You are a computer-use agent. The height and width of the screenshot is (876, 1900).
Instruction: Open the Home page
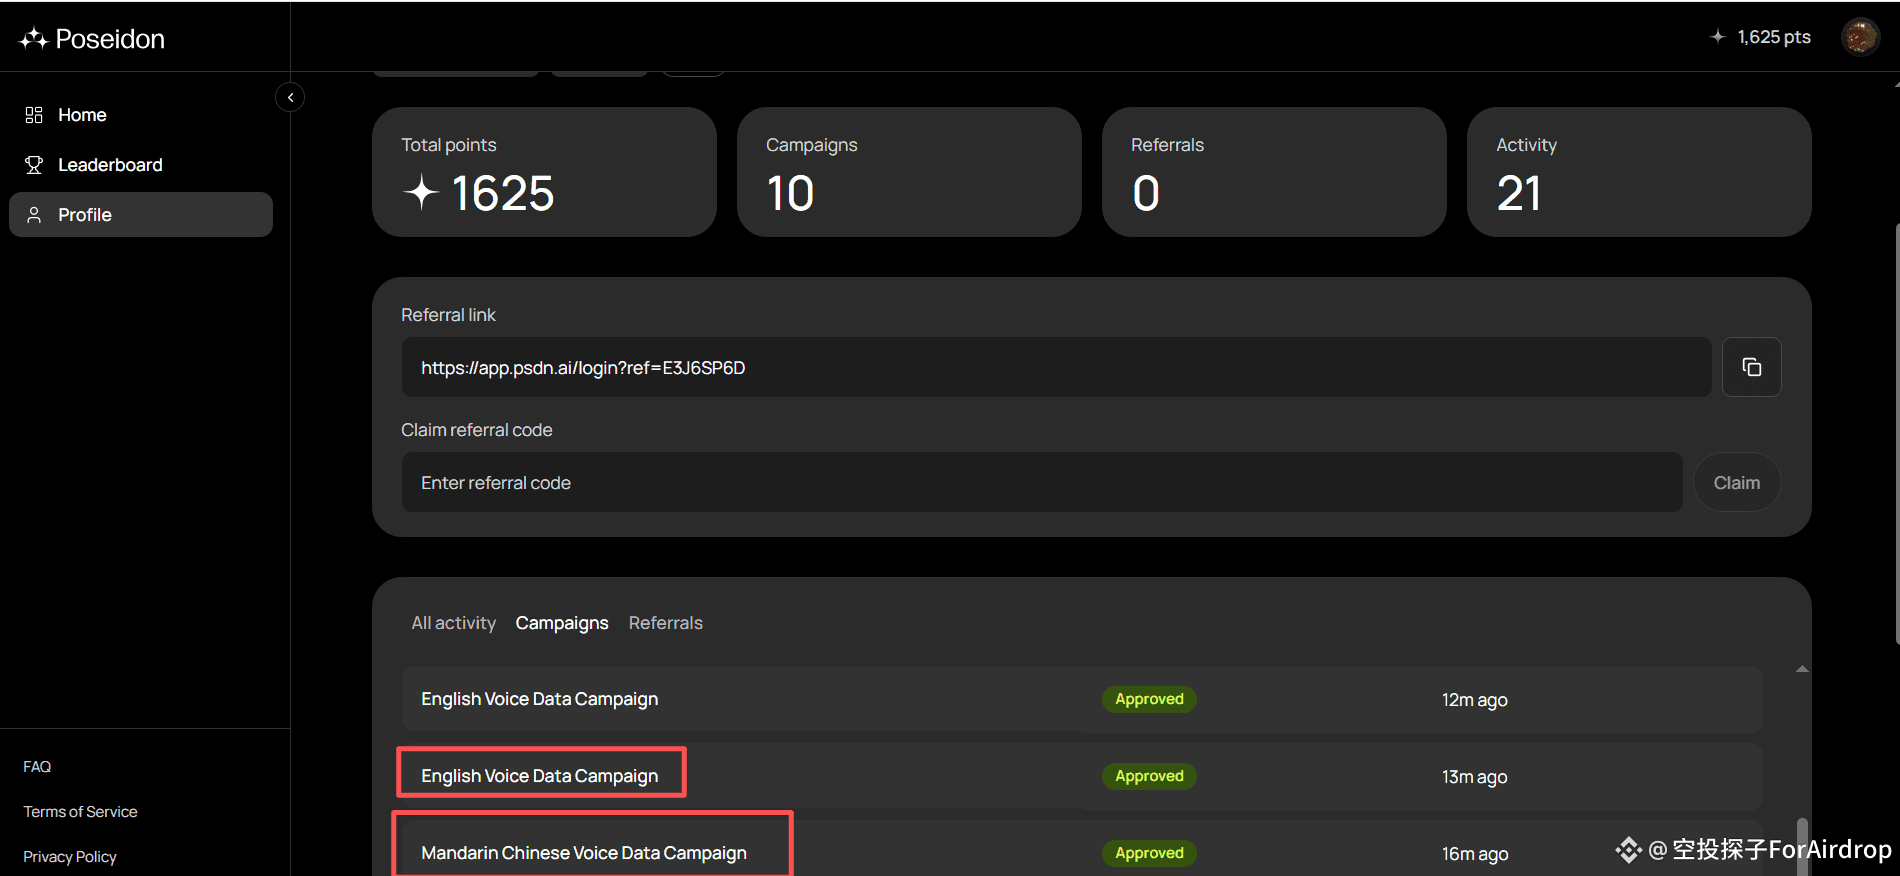coord(141,115)
